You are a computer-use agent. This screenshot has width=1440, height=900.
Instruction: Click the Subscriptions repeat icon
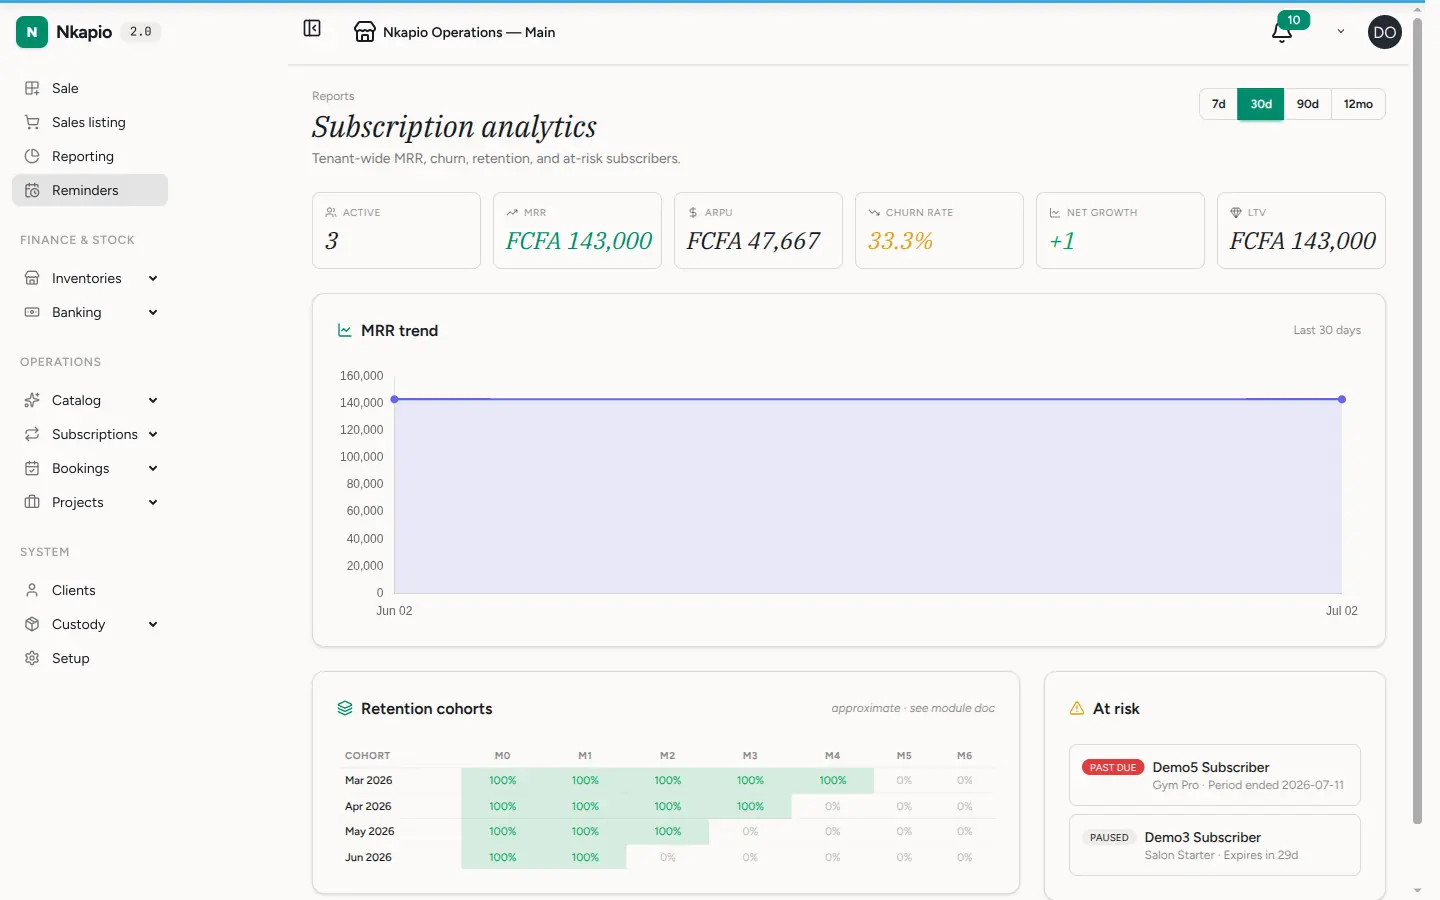pyautogui.click(x=32, y=434)
